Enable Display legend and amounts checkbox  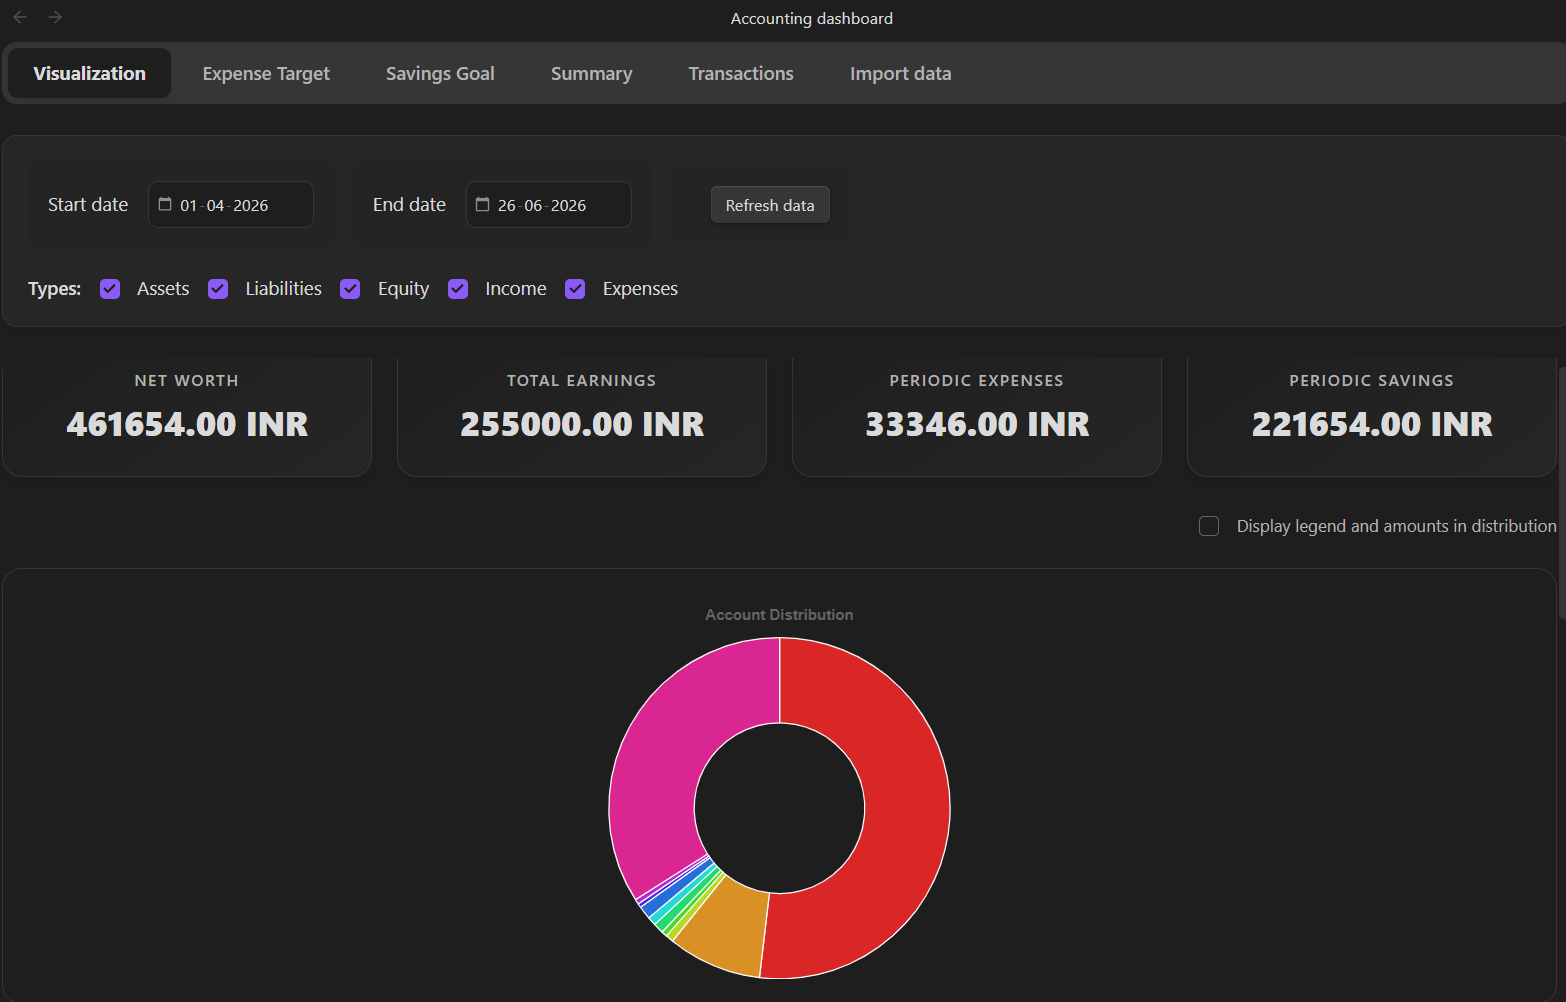point(1209,526)
